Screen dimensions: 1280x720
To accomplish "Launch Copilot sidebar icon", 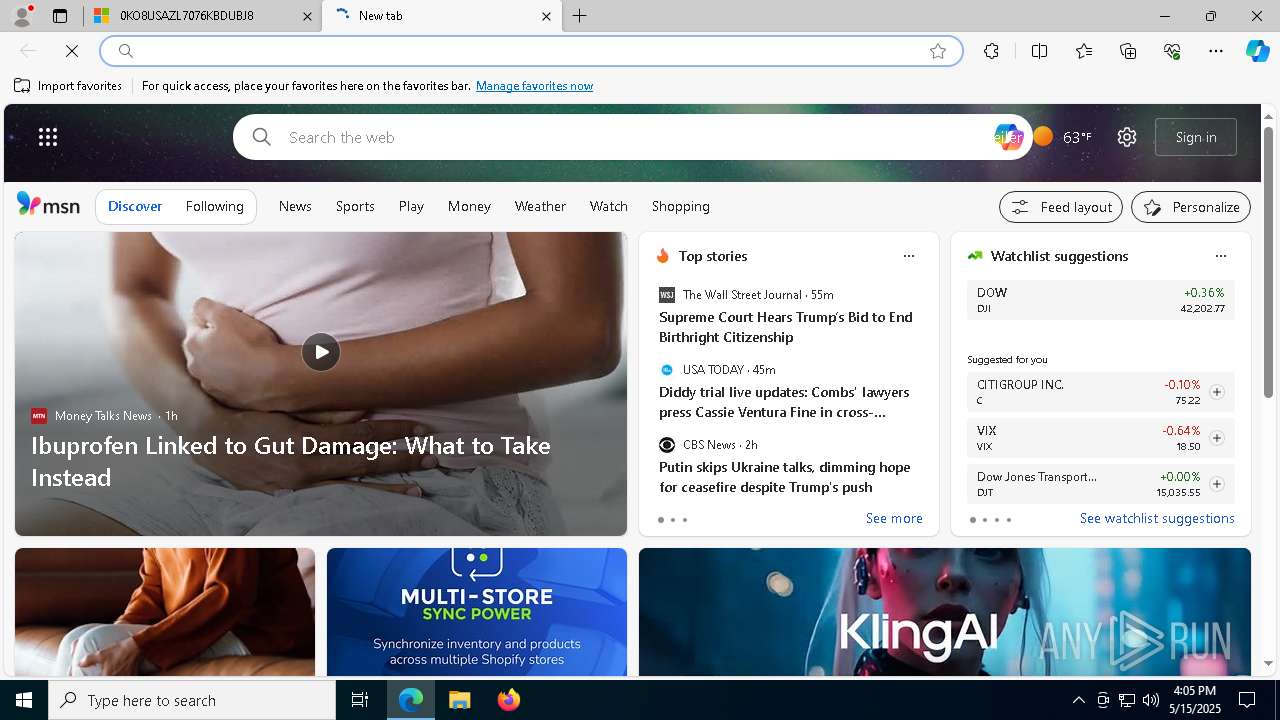I will (x=1257, y=51).
